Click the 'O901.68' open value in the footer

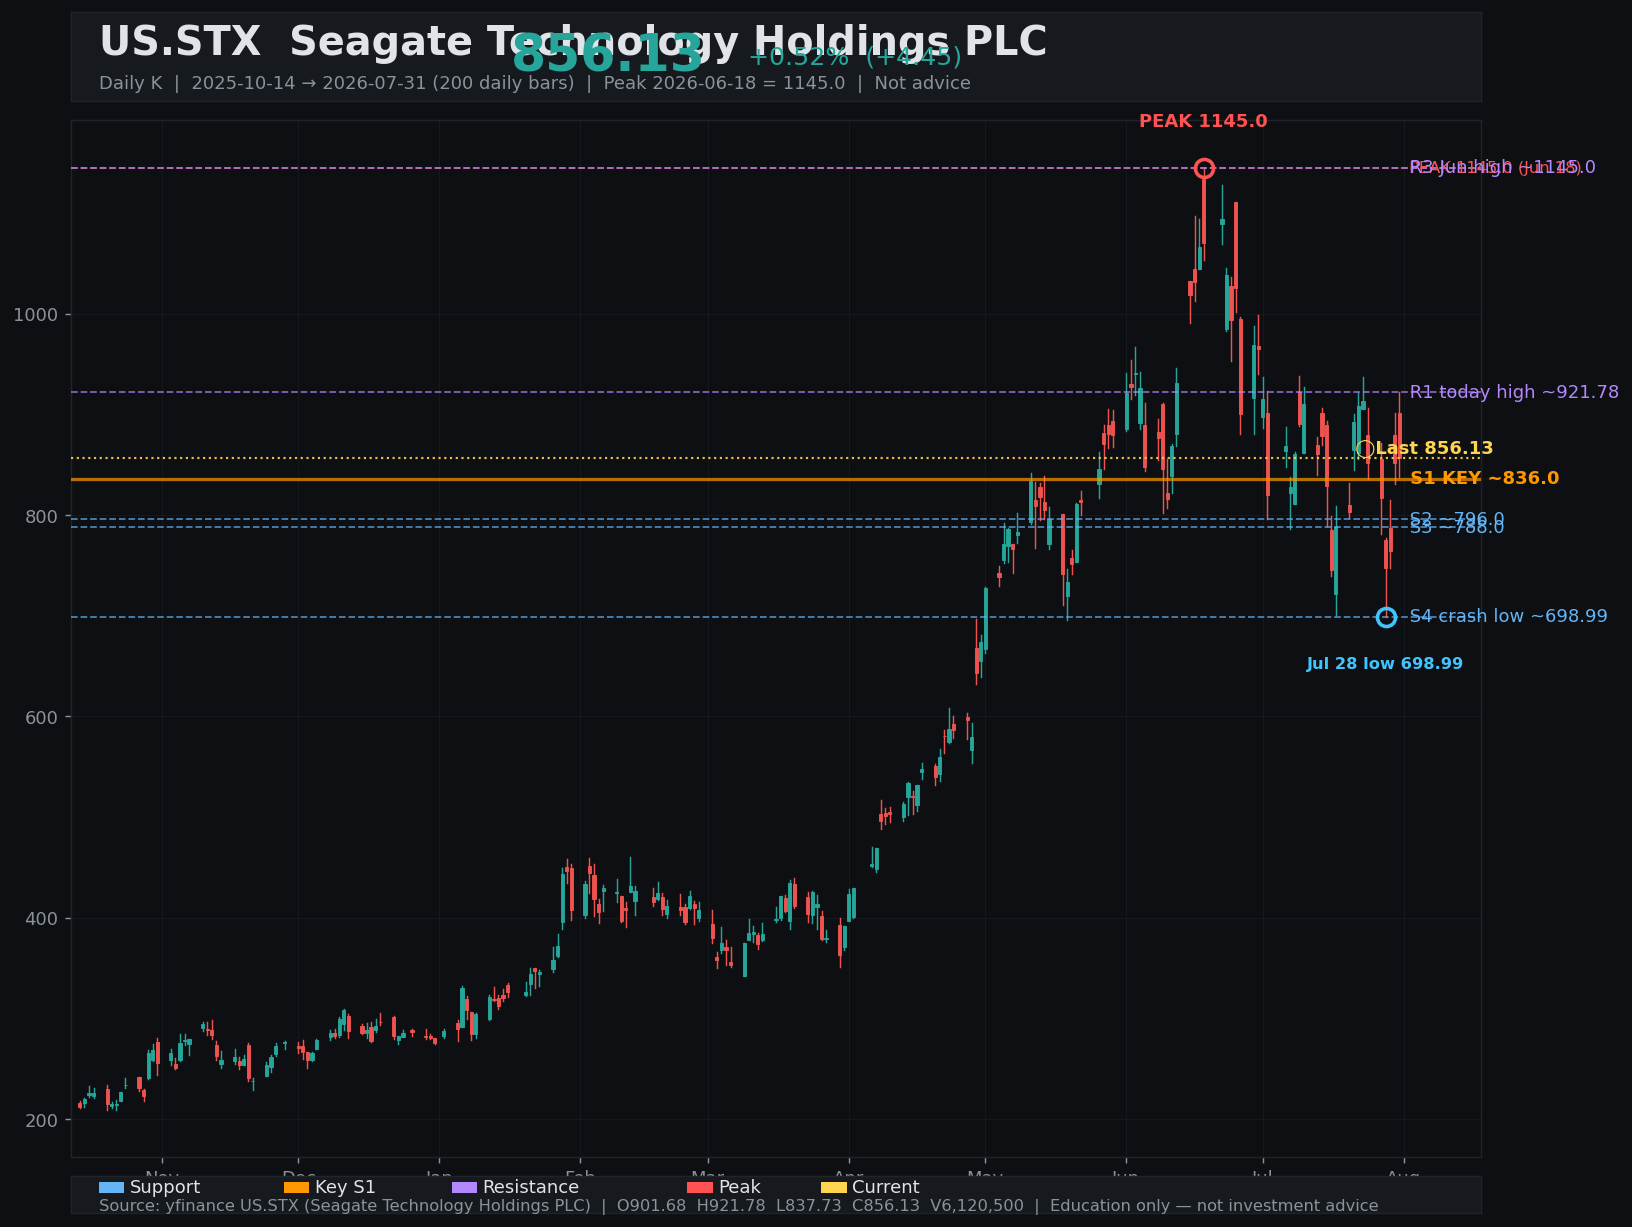pos(651,1206)
